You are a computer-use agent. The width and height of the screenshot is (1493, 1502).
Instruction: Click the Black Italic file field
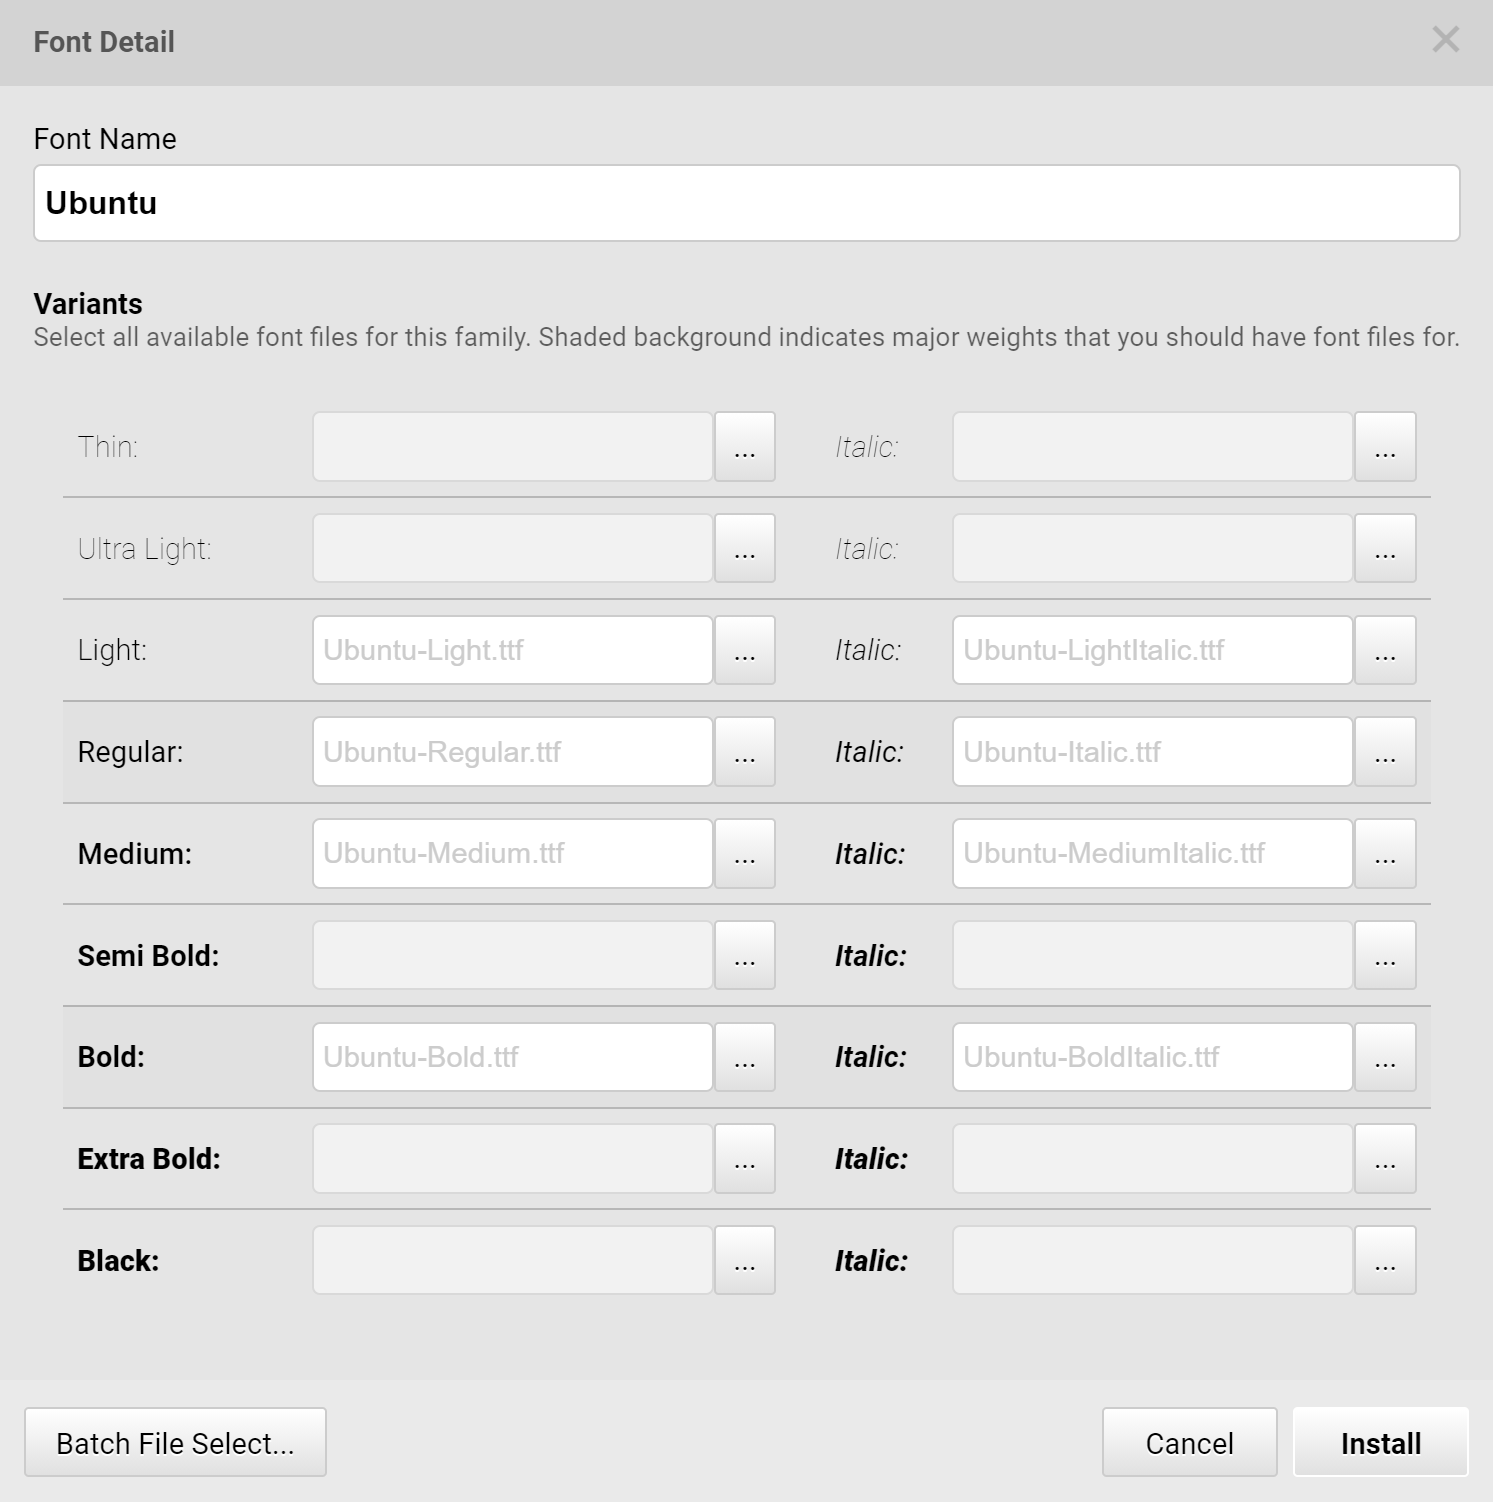pyautogui.click(x=1153, y=1260)
